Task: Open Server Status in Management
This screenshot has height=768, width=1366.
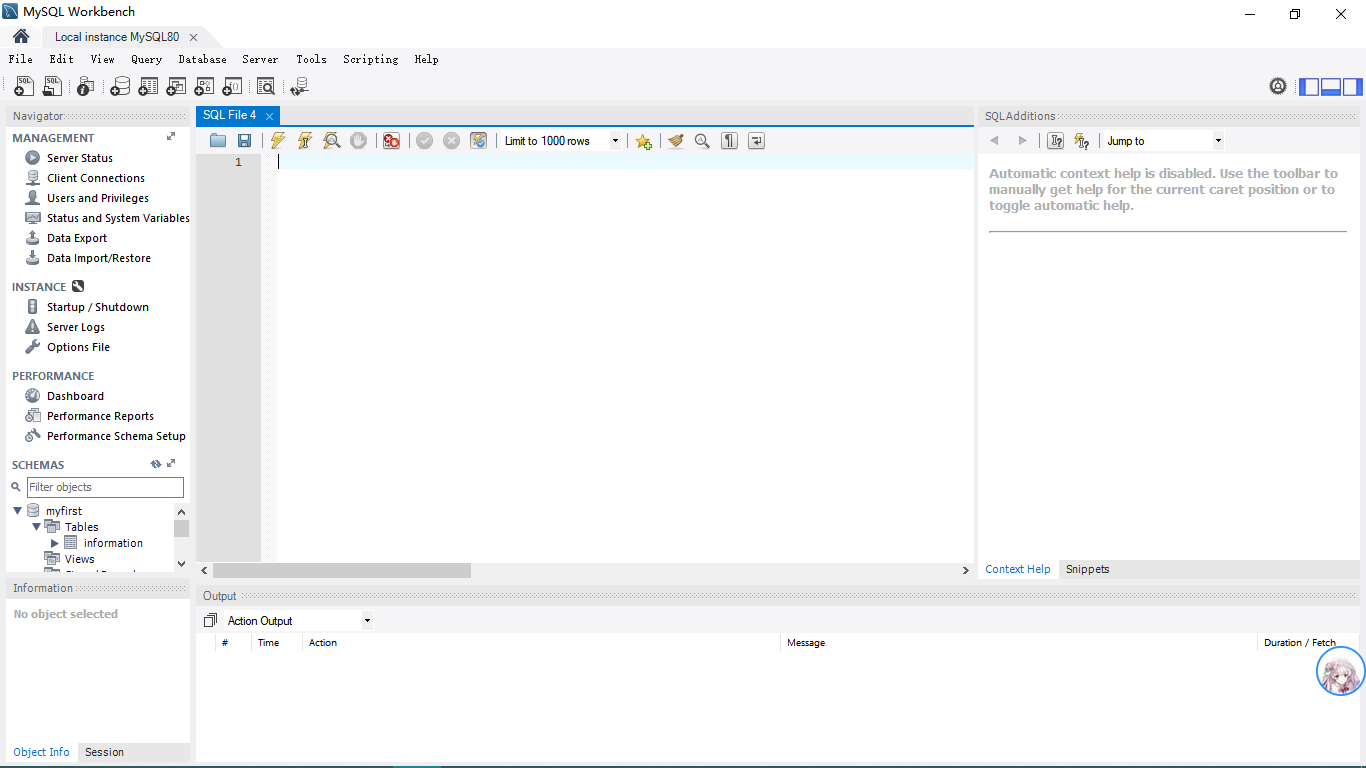Action: point(79,158)
